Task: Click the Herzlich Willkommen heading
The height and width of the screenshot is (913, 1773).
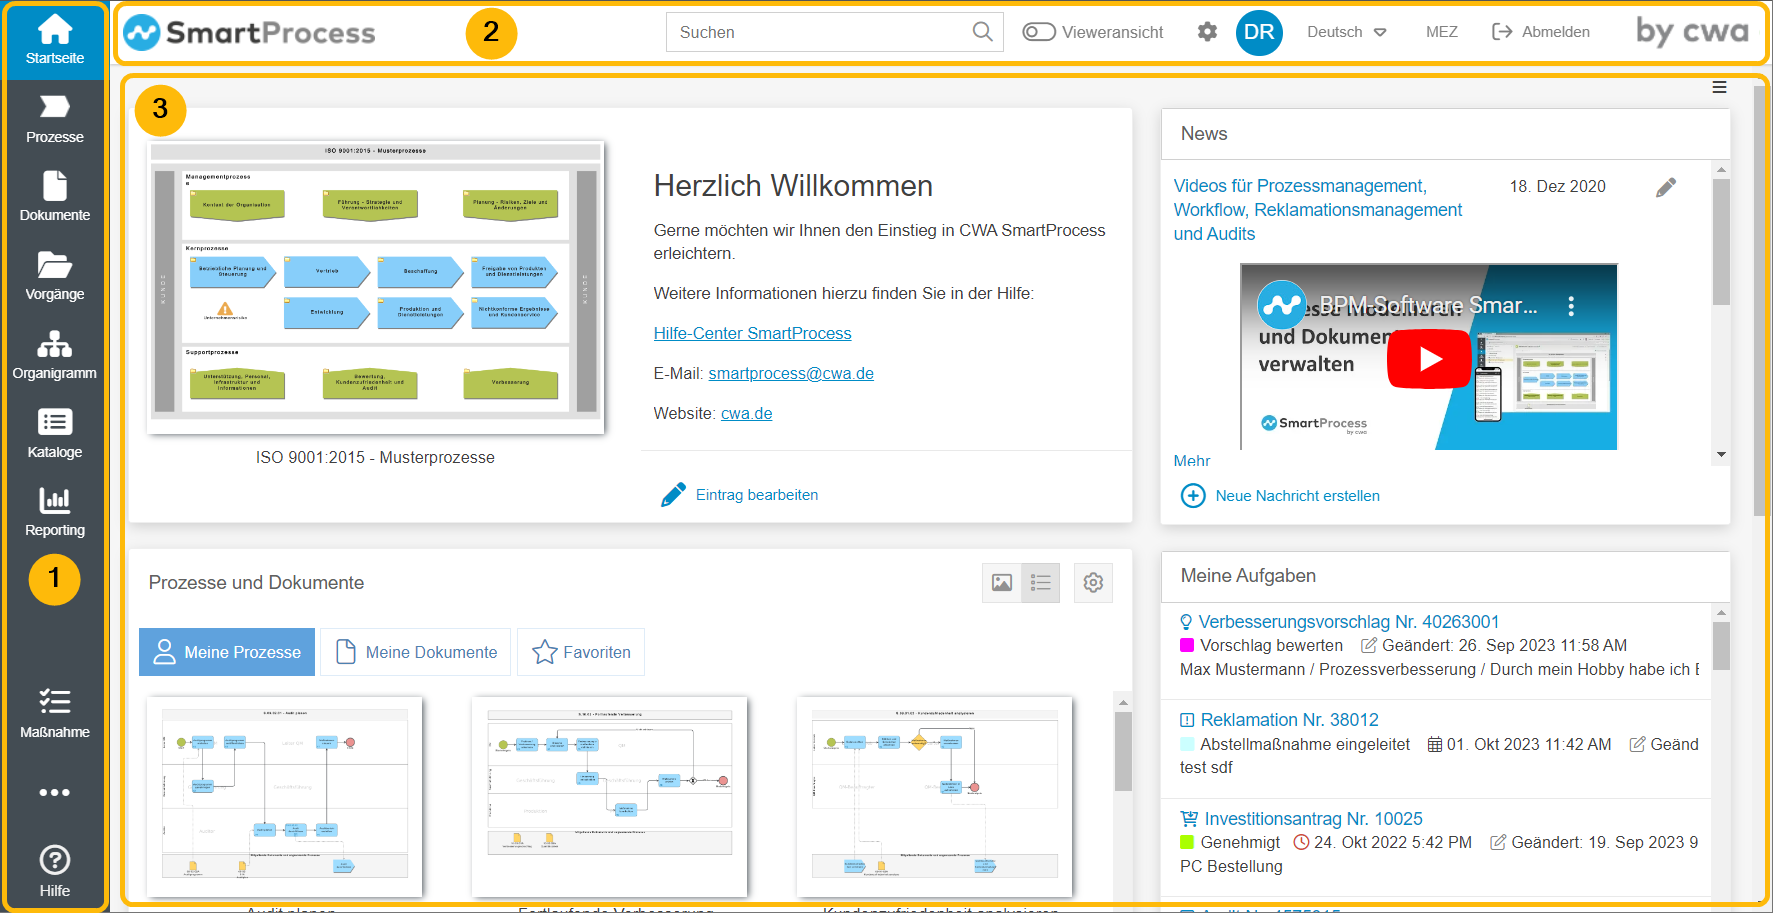Action: [793, 186]
